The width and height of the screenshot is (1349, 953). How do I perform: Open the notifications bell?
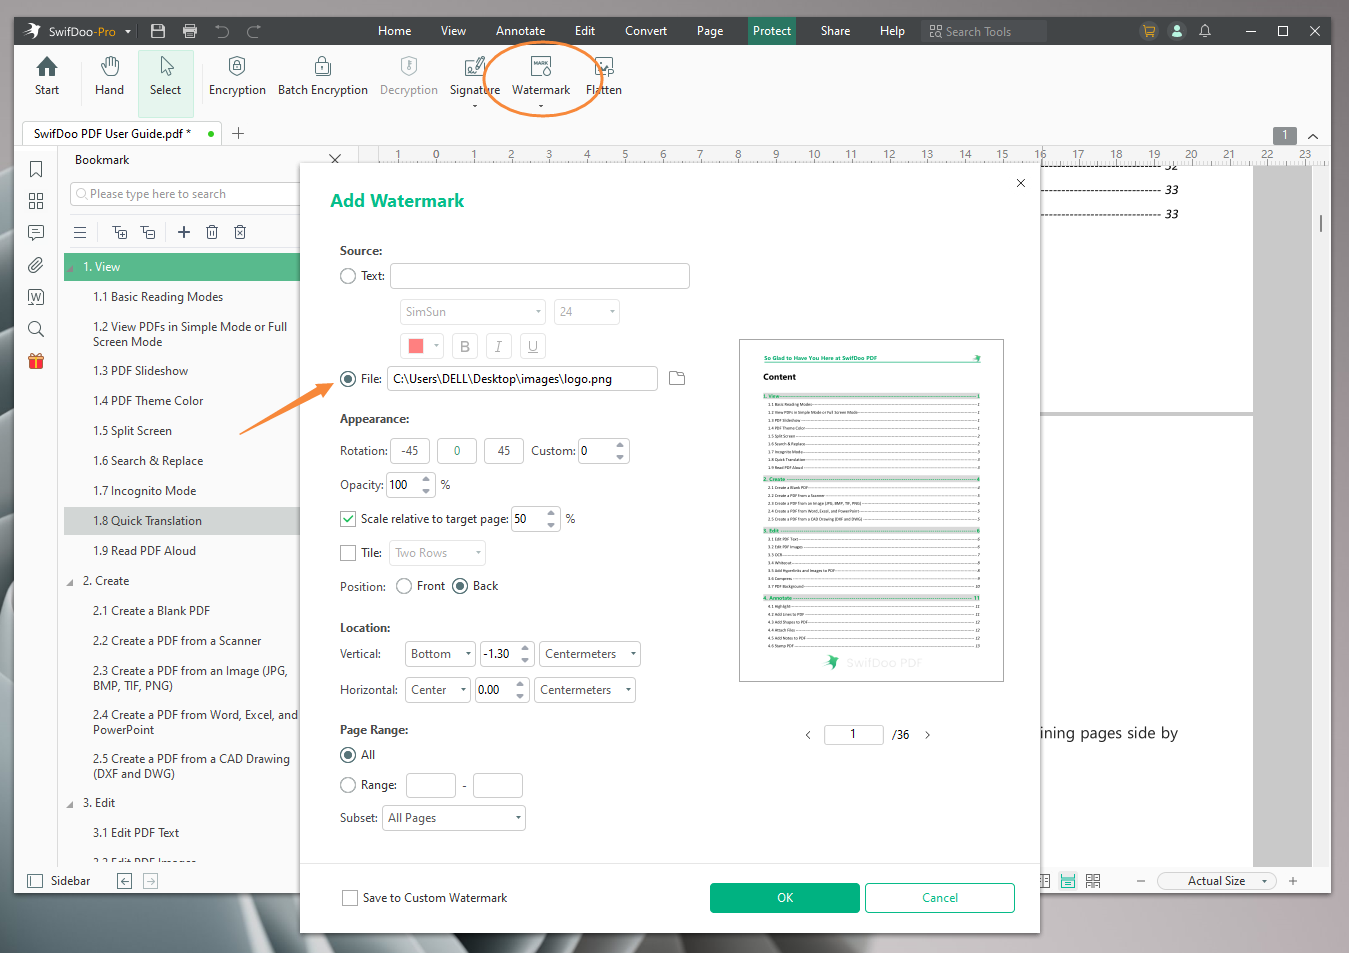coord(1205,31)
